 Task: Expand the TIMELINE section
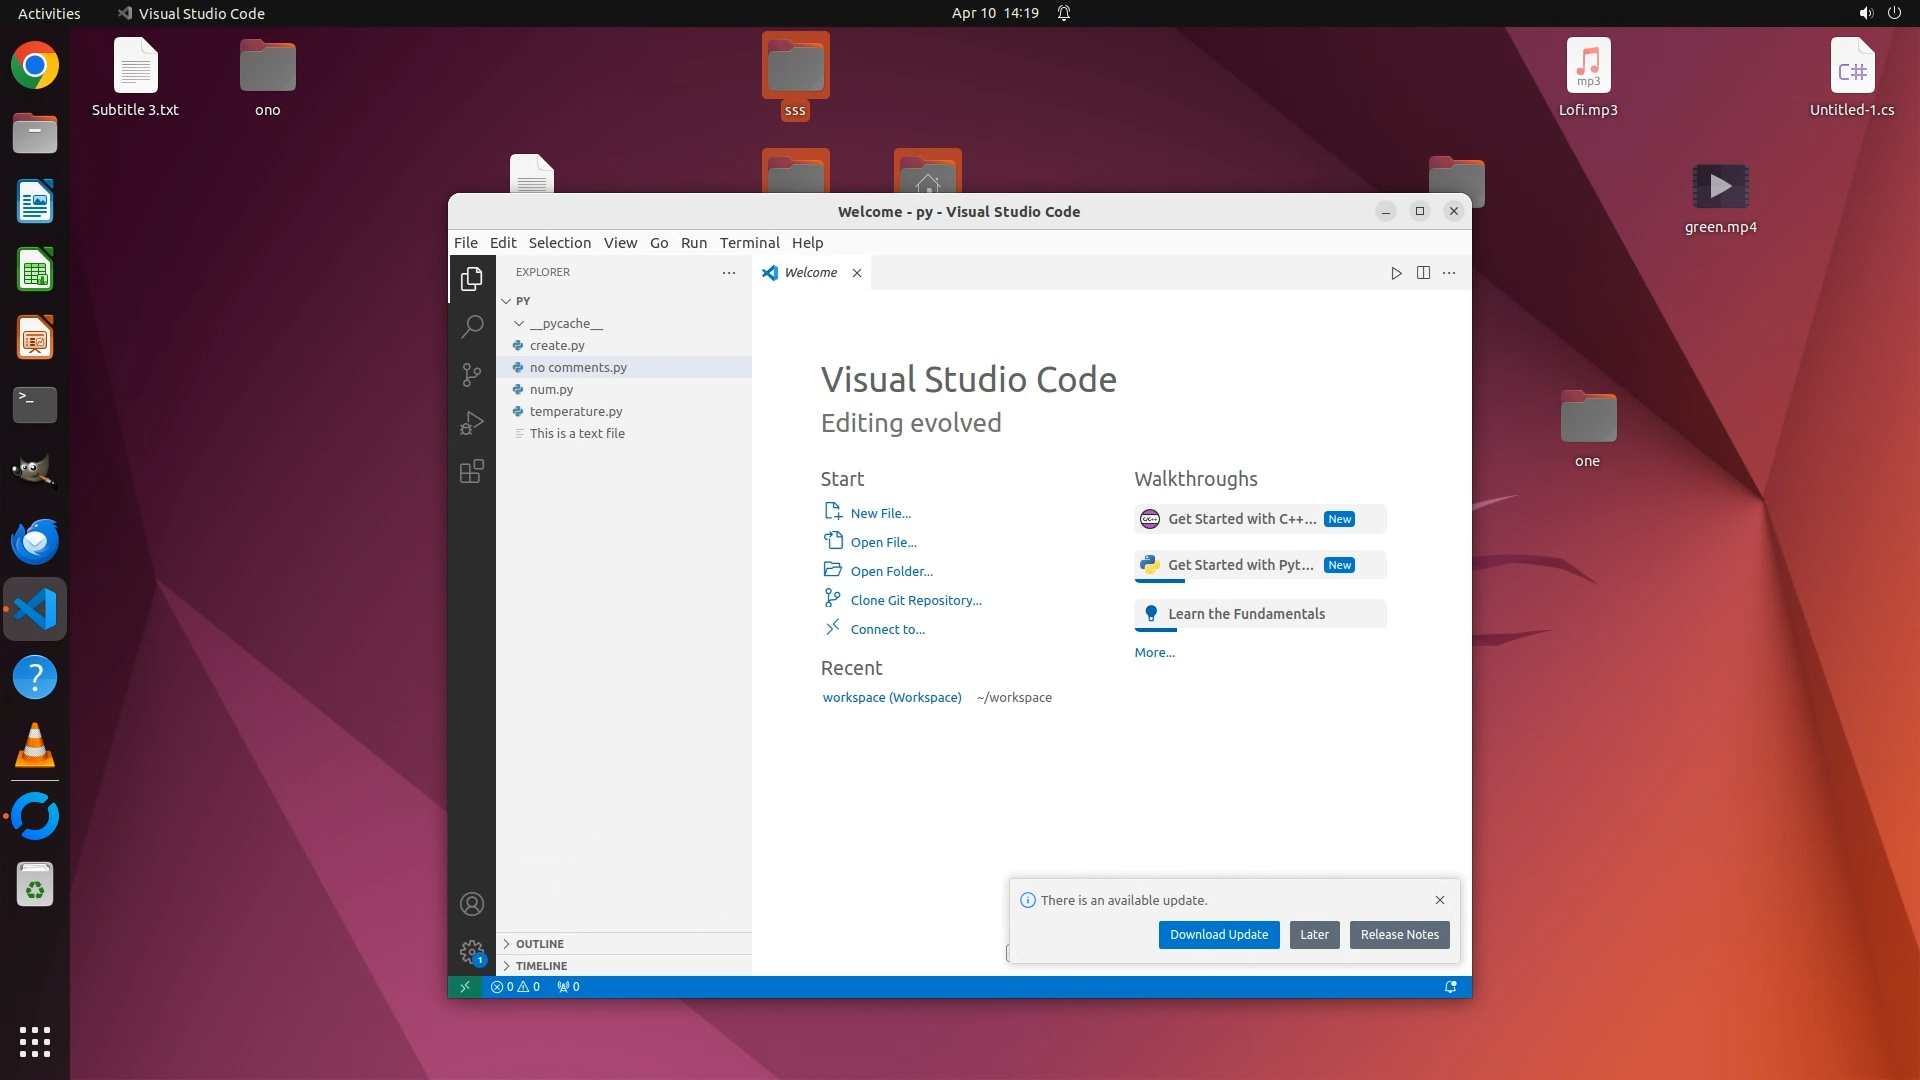click(541, 966)
